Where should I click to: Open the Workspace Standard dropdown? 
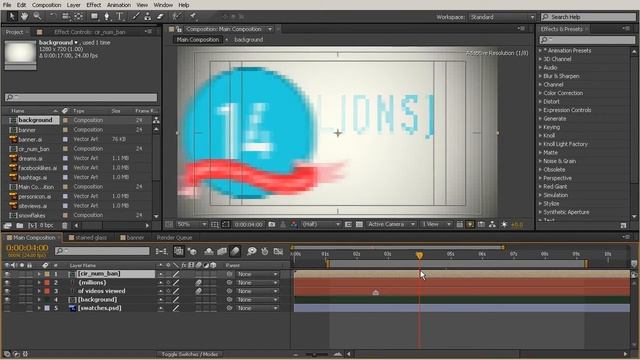502,17
